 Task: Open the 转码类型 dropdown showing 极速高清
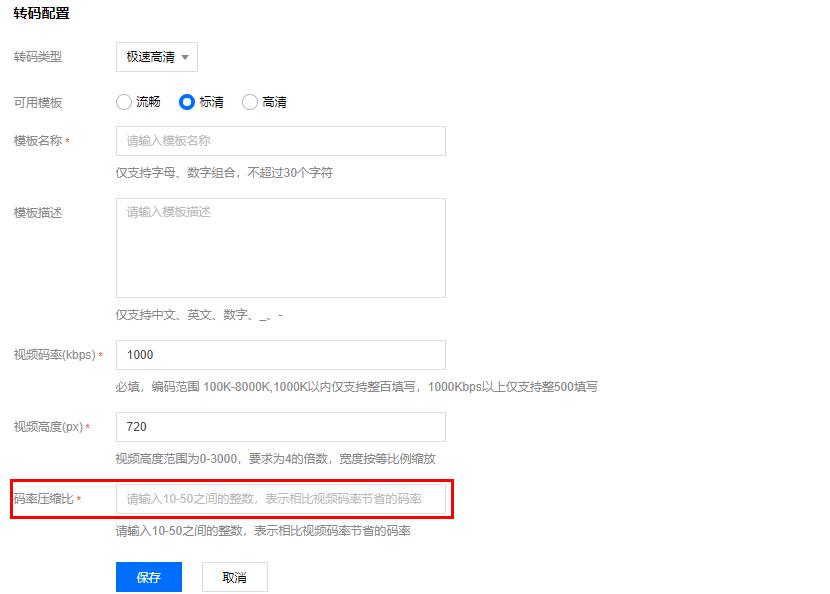(157, 57)
